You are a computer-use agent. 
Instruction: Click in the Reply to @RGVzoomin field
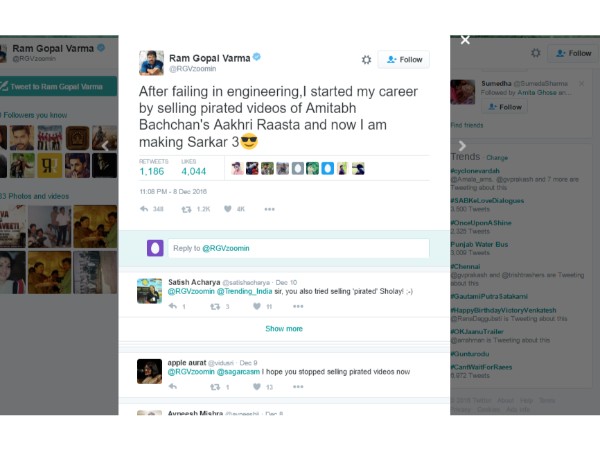[298, 248]
